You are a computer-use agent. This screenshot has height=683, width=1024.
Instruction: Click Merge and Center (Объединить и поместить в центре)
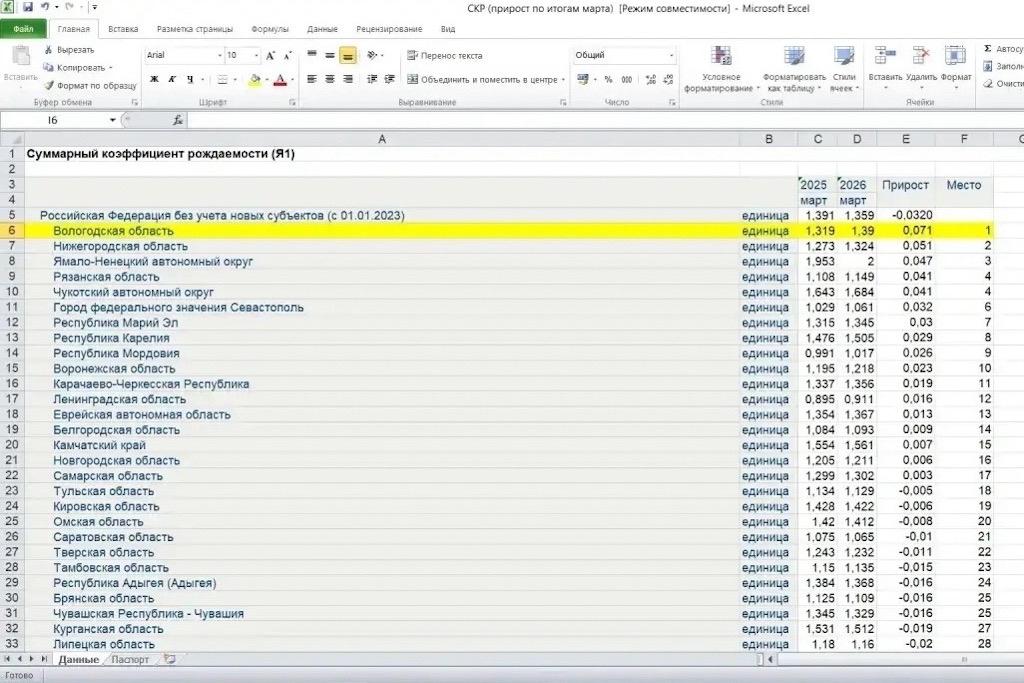[482, 80]
